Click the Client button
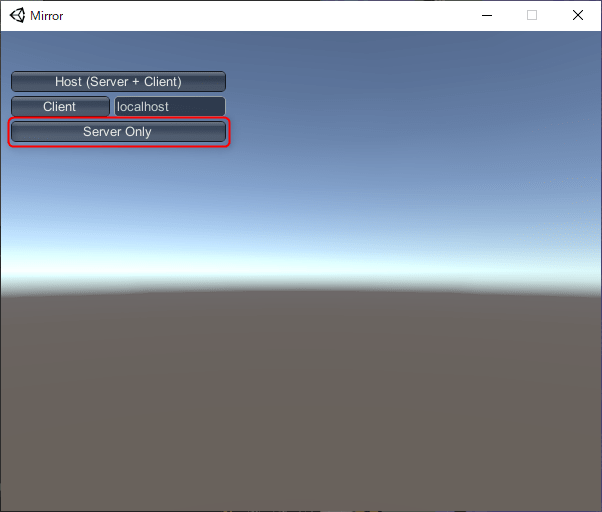 coord(60,106)
